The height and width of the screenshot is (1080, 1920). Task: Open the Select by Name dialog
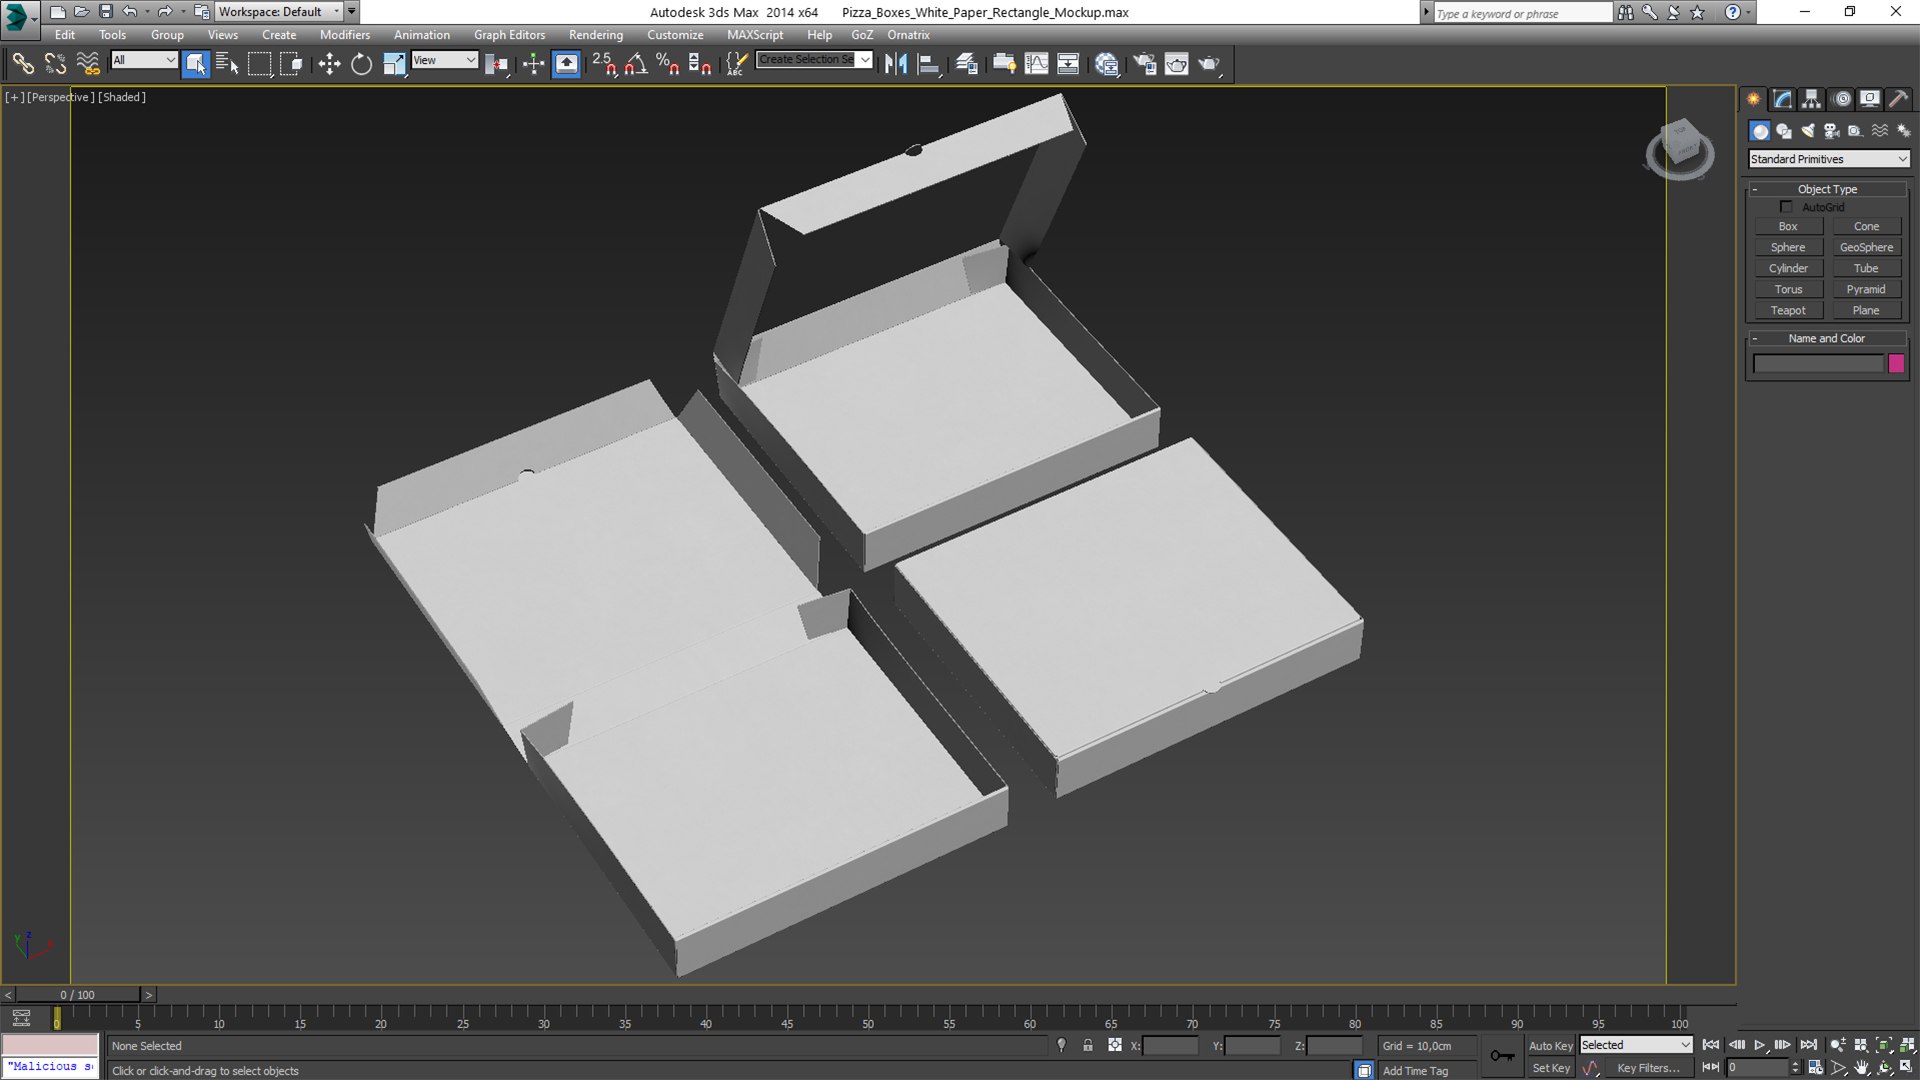coord(227,64)
